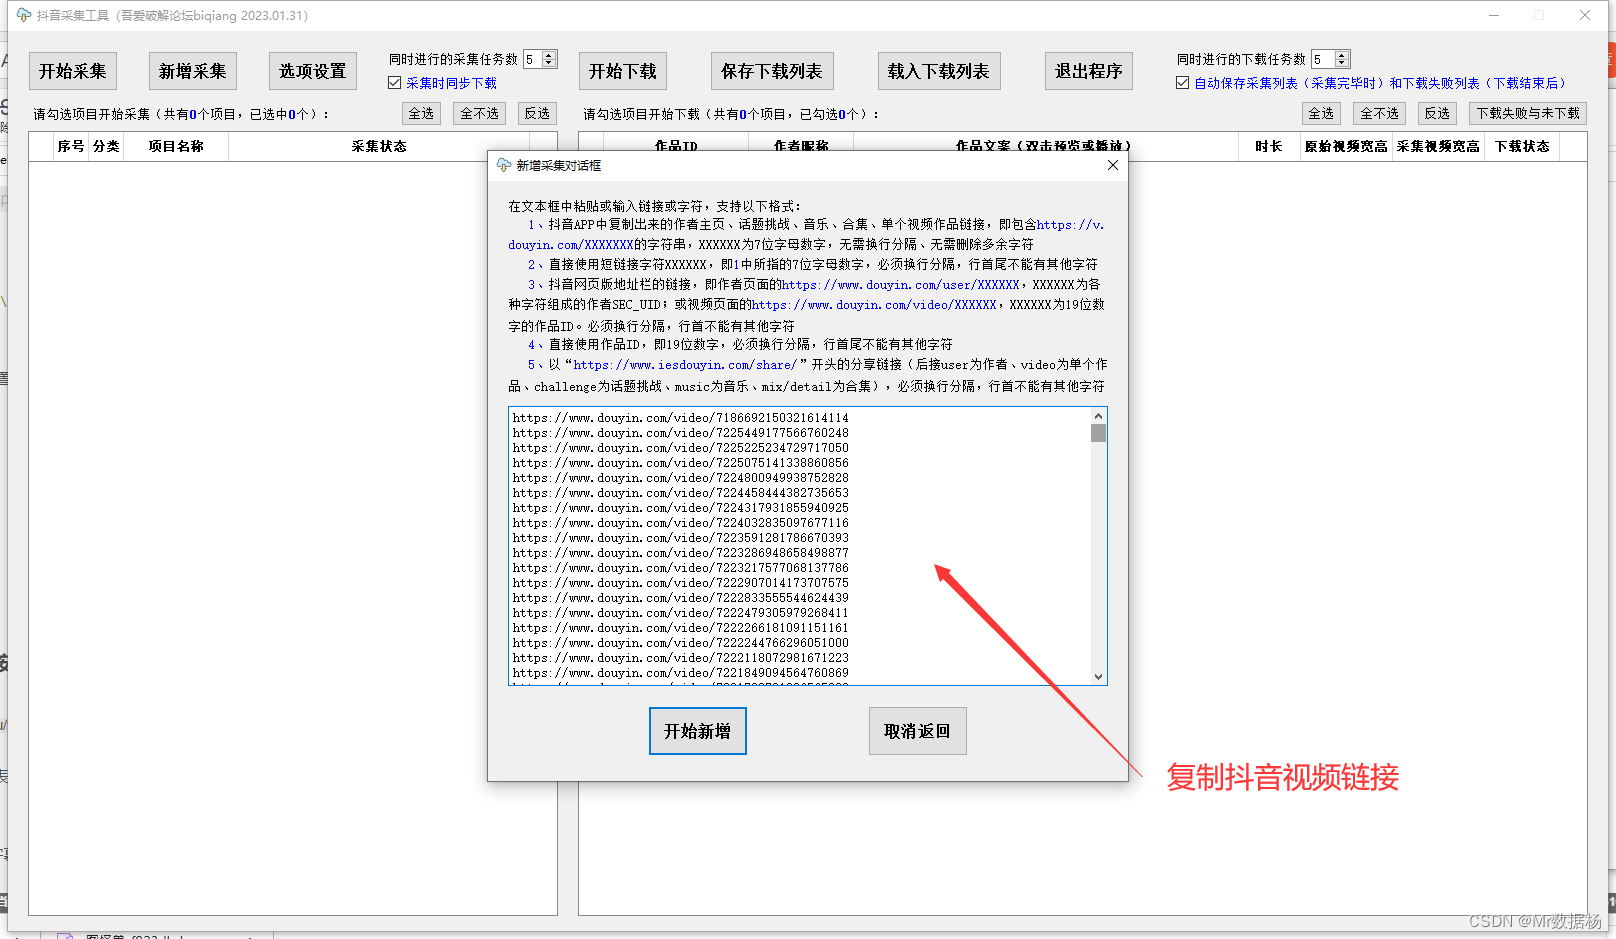Screen dimensions: 1616x939
Task: Toggle 自动保存采集列表 checkbox
Action: click(x=1183, y=83)
